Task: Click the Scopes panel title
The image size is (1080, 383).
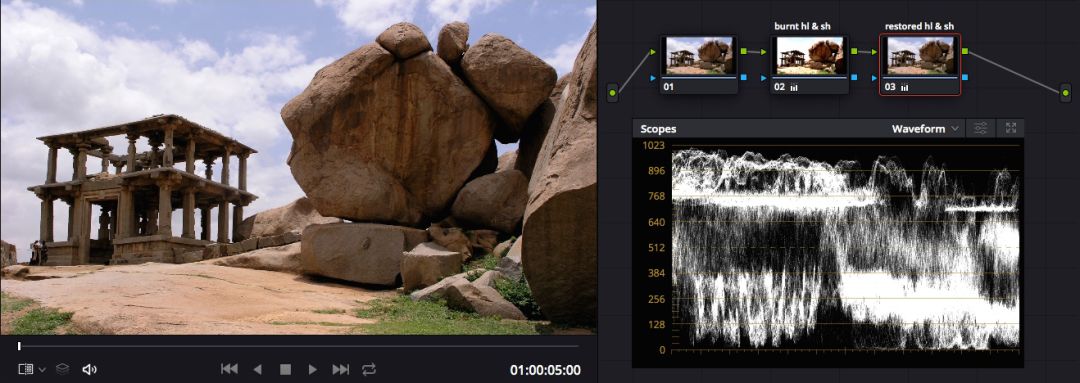Action: click(658, 129)
